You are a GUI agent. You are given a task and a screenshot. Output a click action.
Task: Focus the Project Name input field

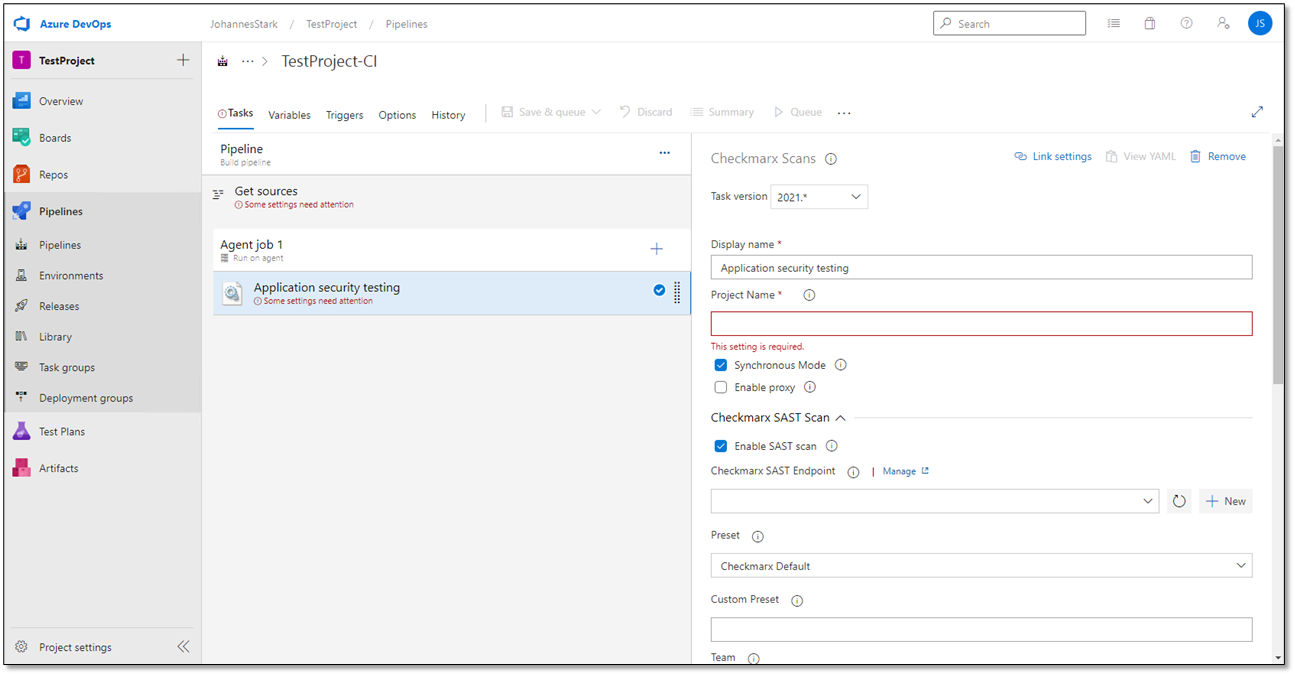coord(981,323)
